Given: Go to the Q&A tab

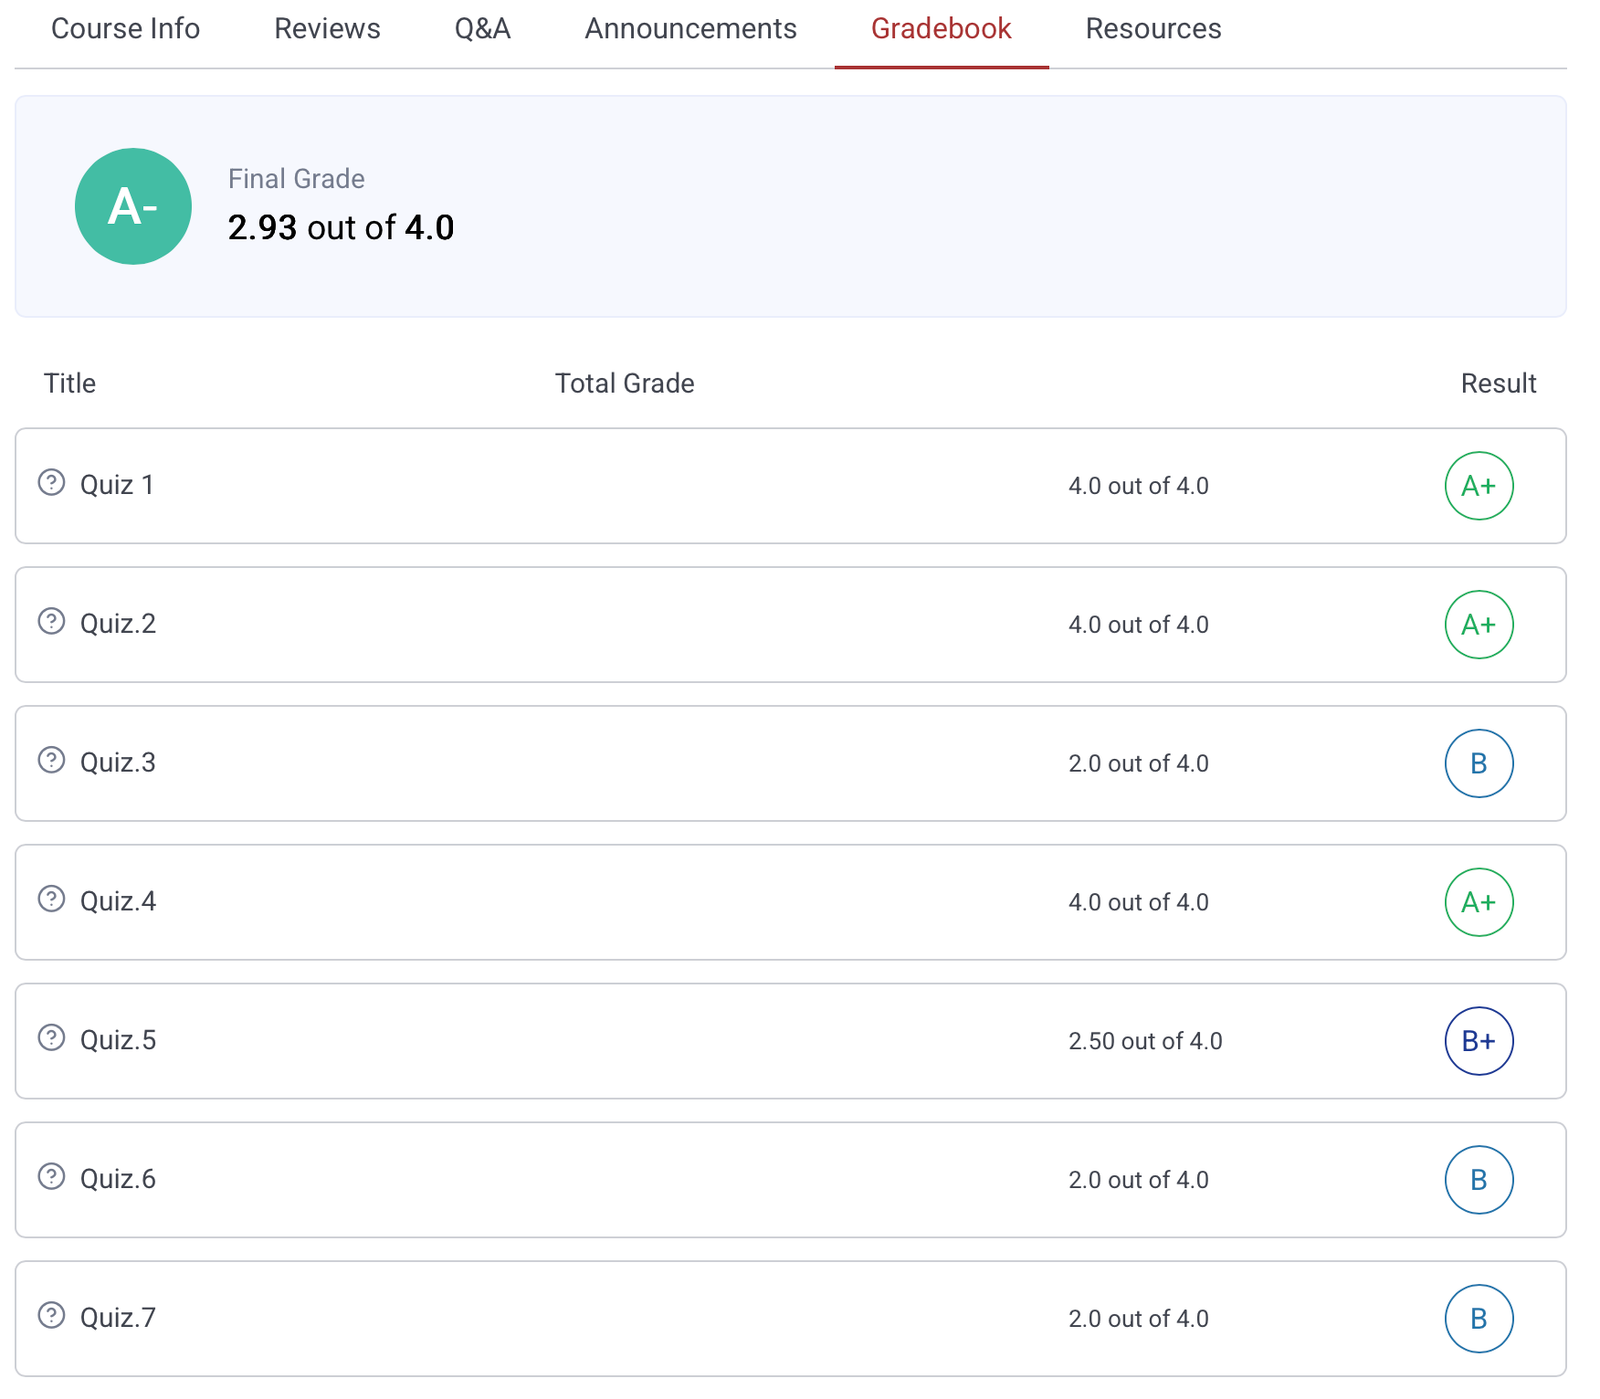Looking at the screenshot, I should point(482,29).
